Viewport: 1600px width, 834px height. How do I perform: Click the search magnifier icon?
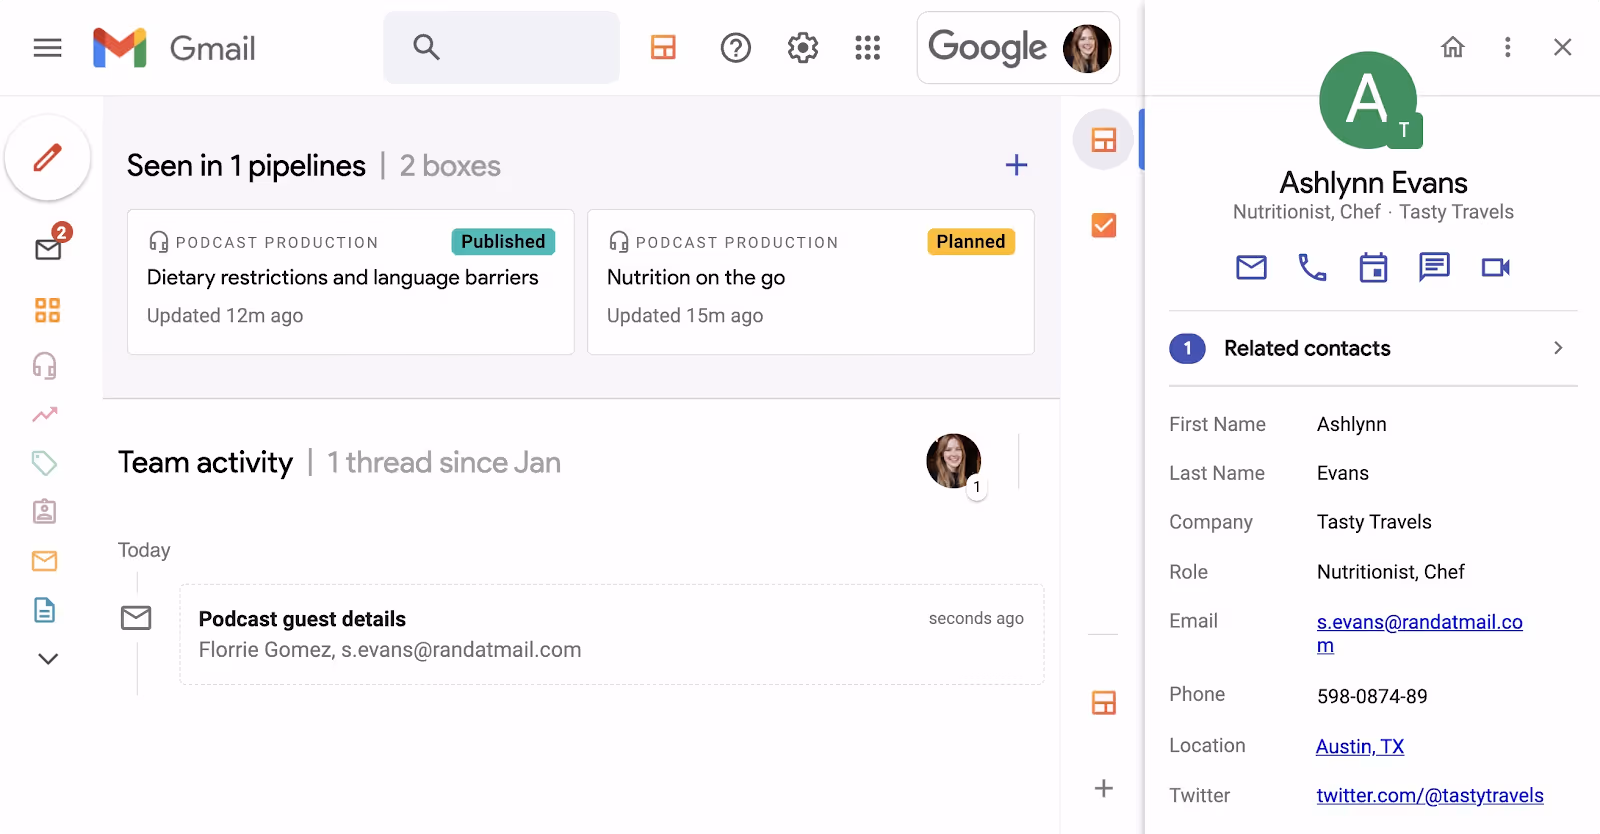[426, 47]
